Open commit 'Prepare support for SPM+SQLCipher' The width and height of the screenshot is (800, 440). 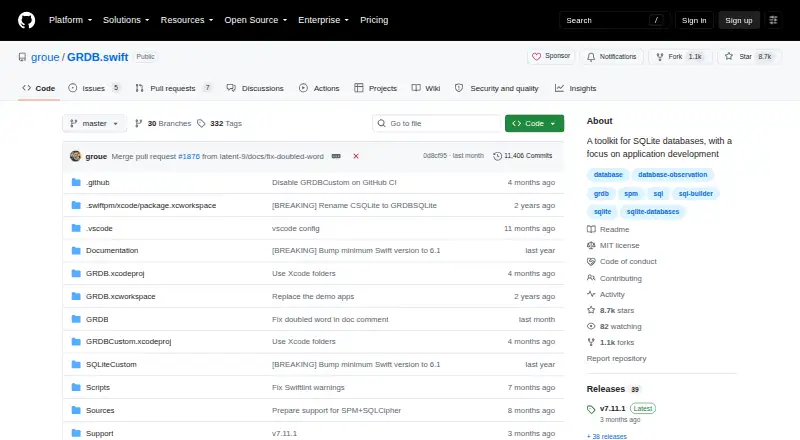coord(336,410)
